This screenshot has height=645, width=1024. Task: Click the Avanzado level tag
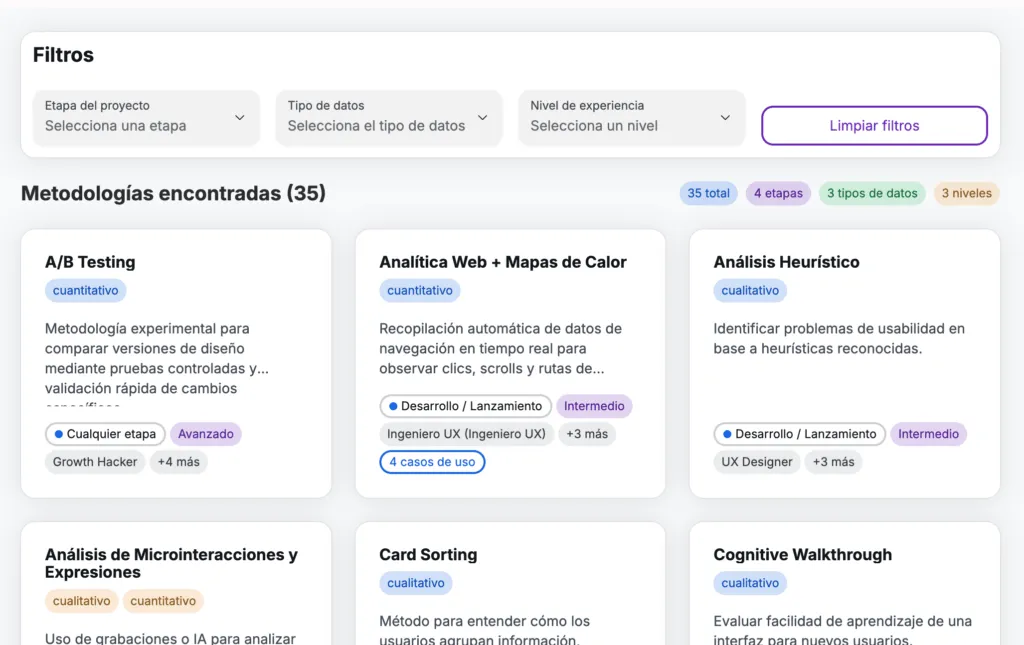point(206,434)
